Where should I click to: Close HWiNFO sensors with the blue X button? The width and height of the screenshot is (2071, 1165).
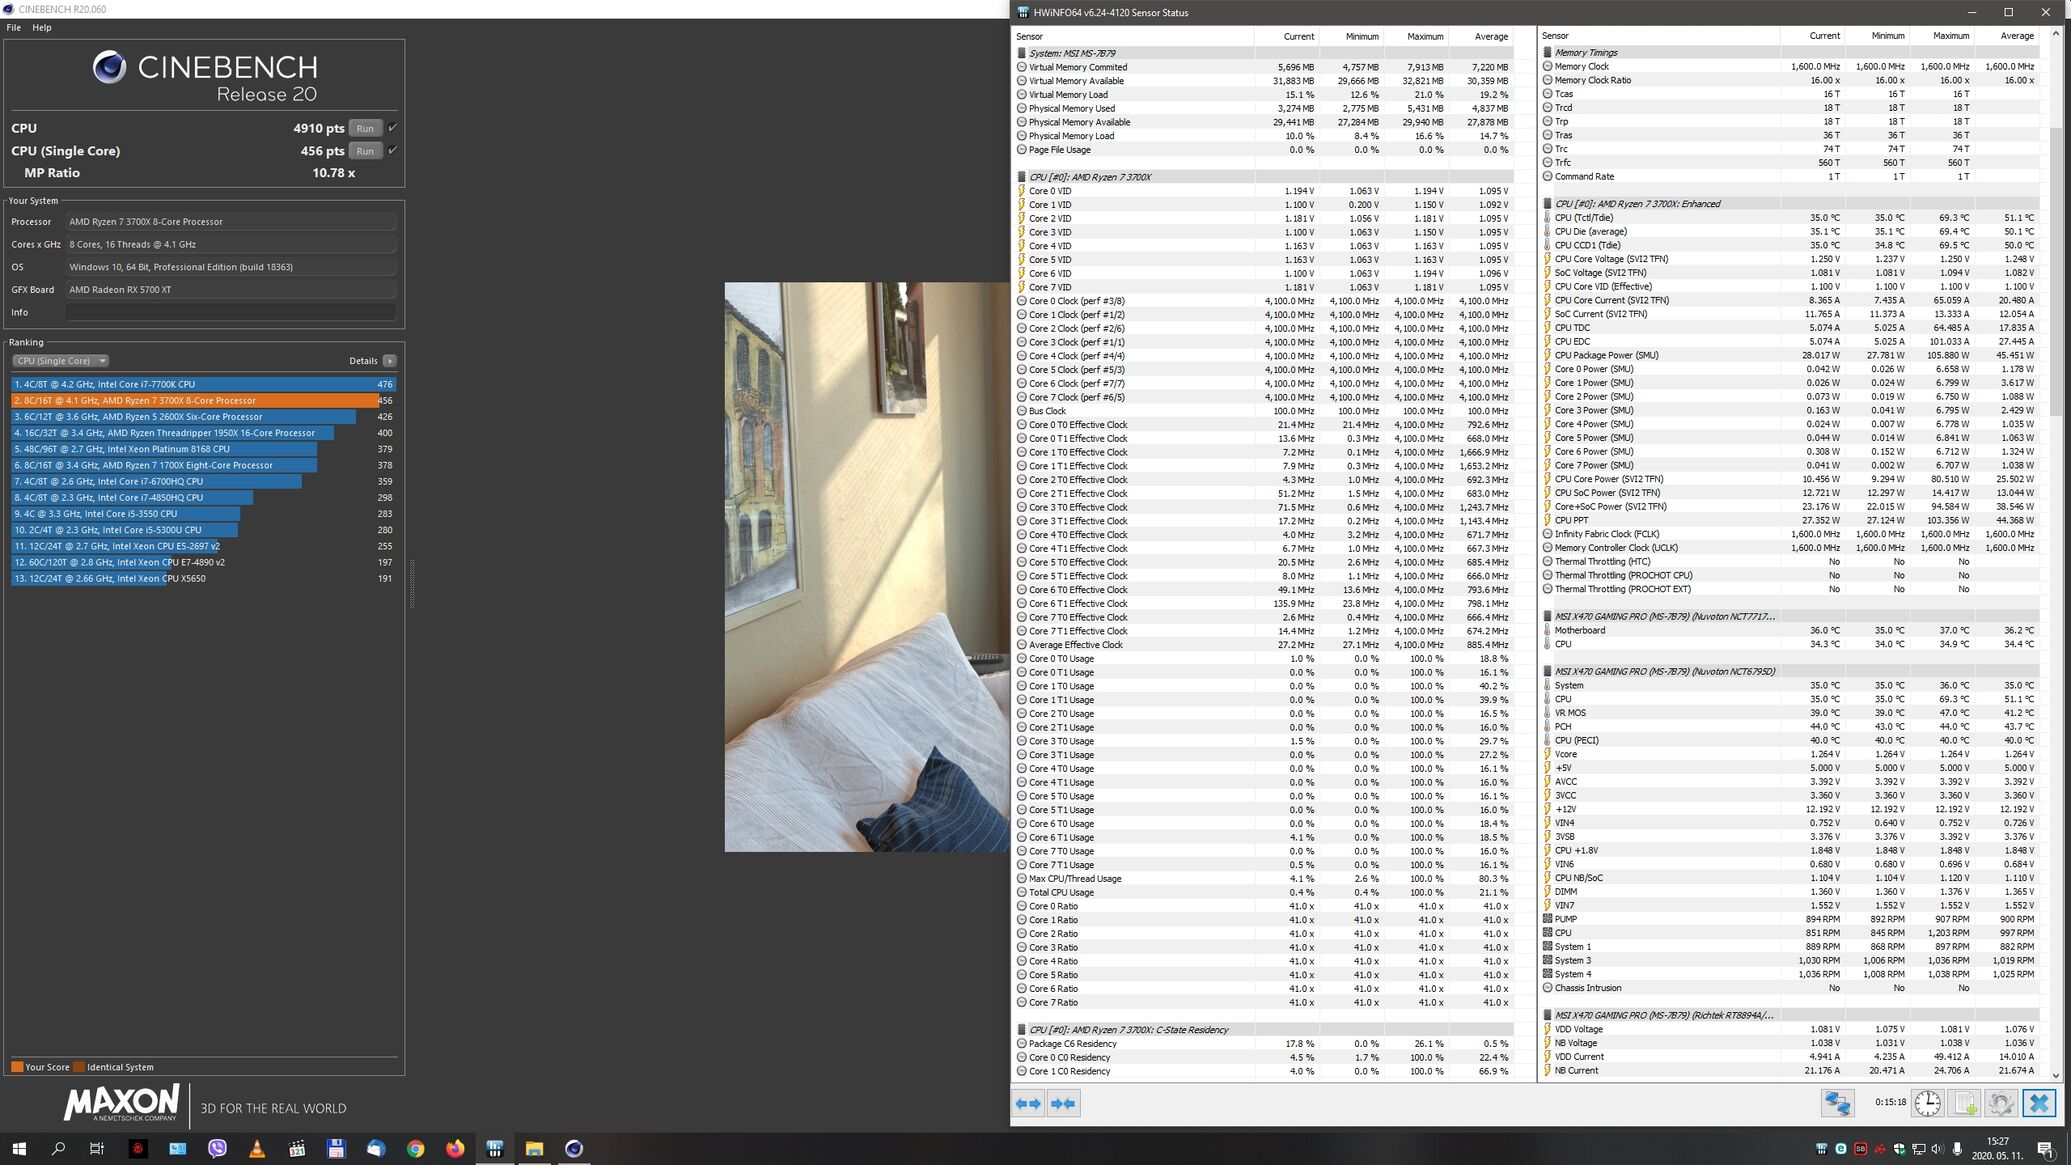pyautogui.click(x=2038, y=1103)
